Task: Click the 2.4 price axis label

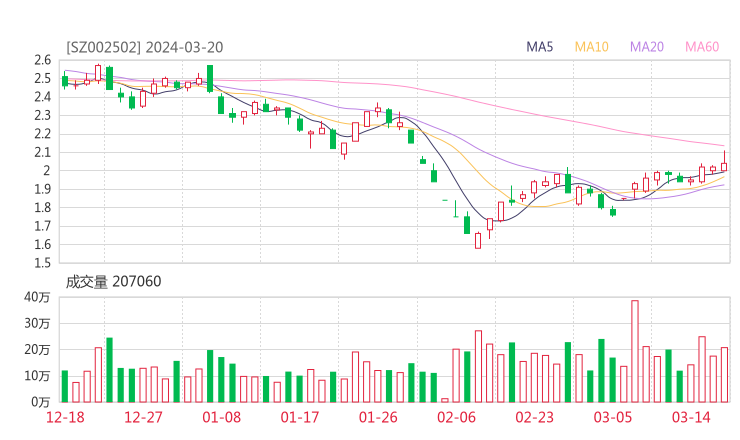Action: pyautogui.click(x=42, y=97)
